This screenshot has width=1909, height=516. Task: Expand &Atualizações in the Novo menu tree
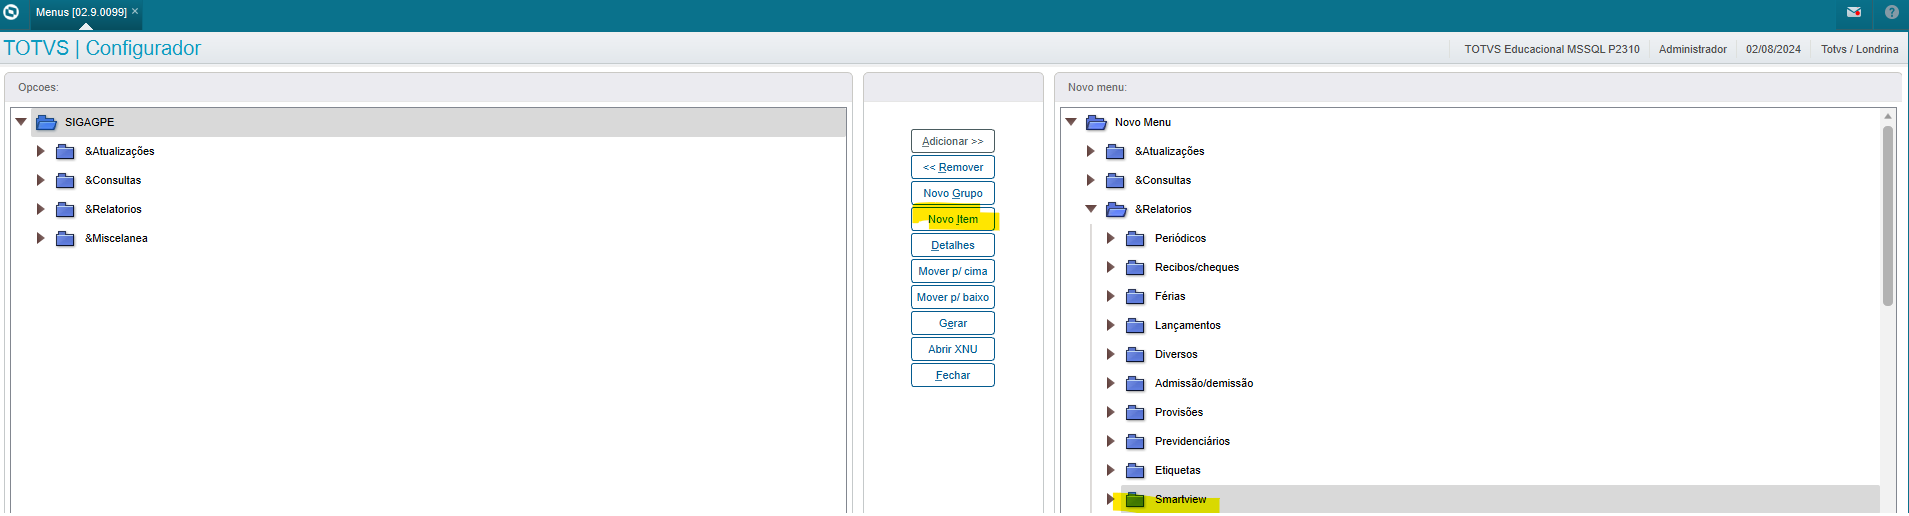(1090, 151)
